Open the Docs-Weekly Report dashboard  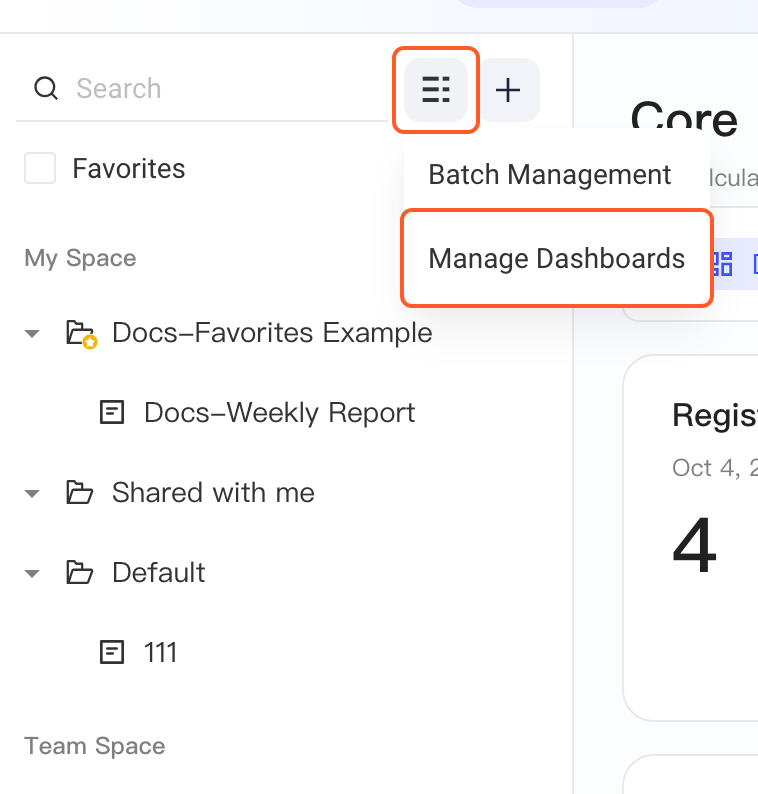click(279, 413)
